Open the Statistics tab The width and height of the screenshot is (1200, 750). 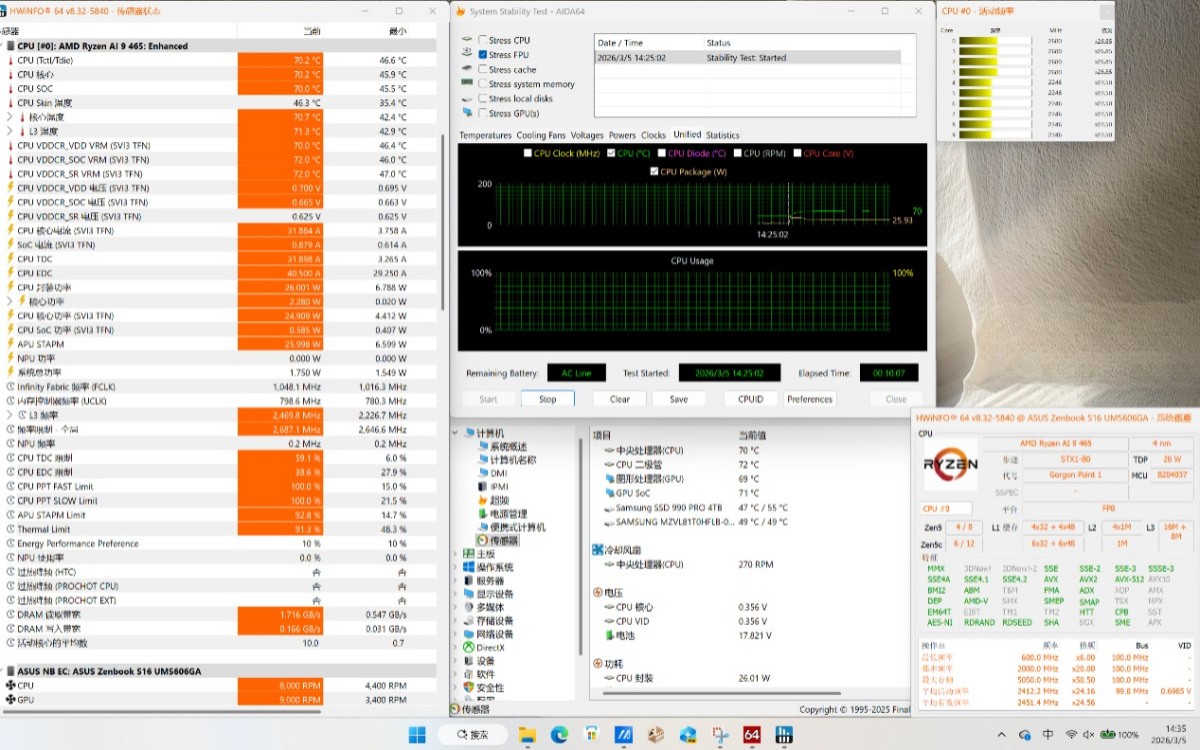(x=722, y=135)
